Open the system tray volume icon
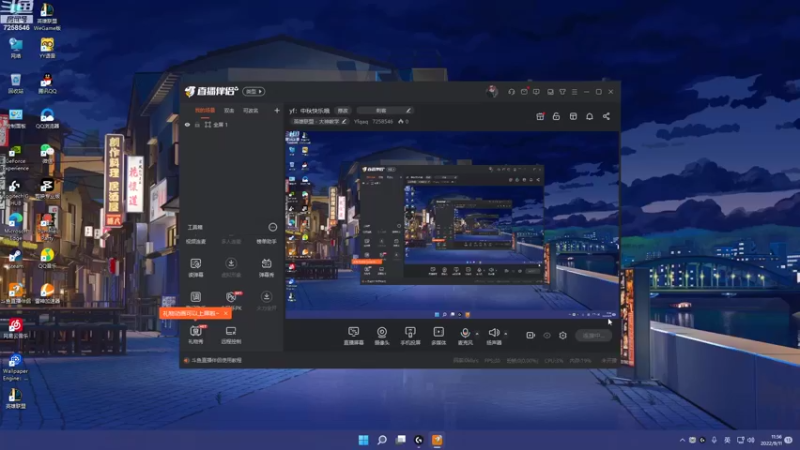The image size is (800, 450). (751, 440)
